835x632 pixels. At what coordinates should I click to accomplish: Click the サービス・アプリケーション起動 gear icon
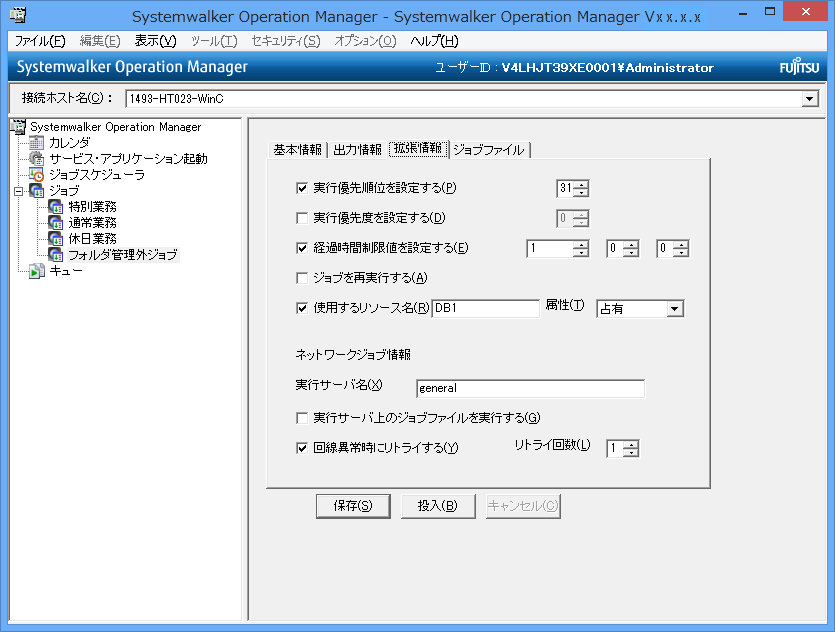pos(37,159)
